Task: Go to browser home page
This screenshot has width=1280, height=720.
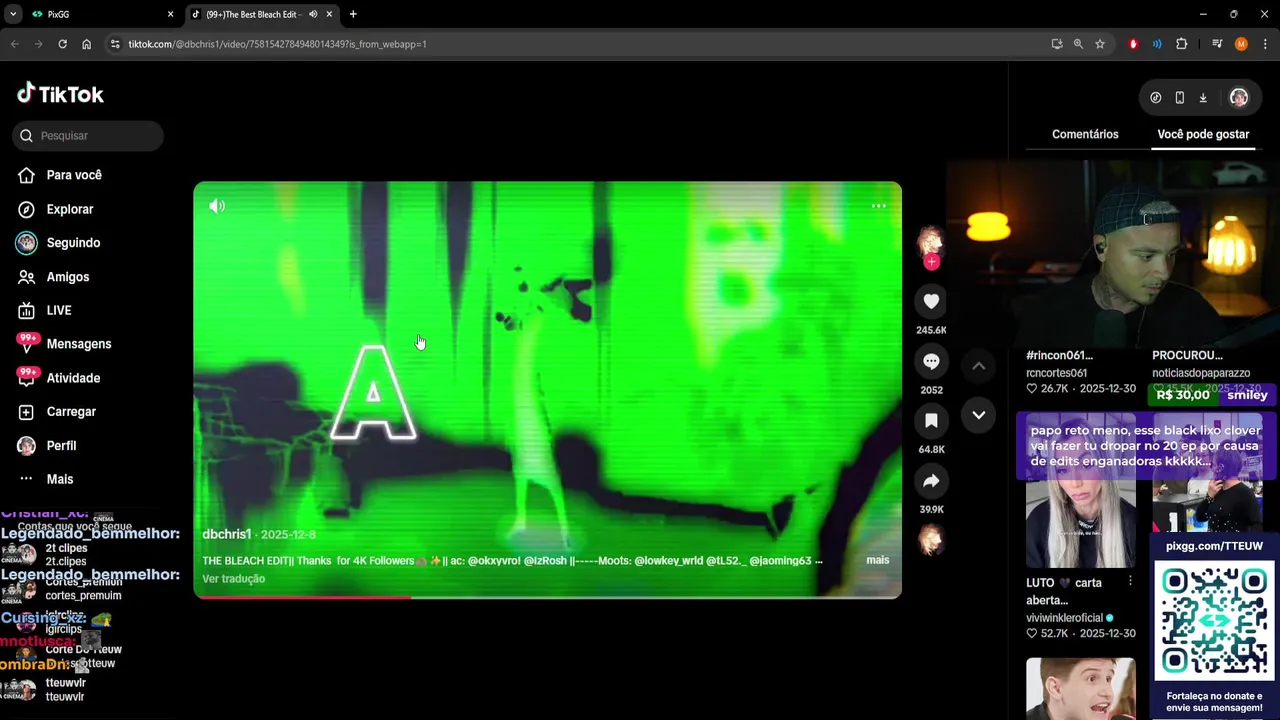Action: 87,44
